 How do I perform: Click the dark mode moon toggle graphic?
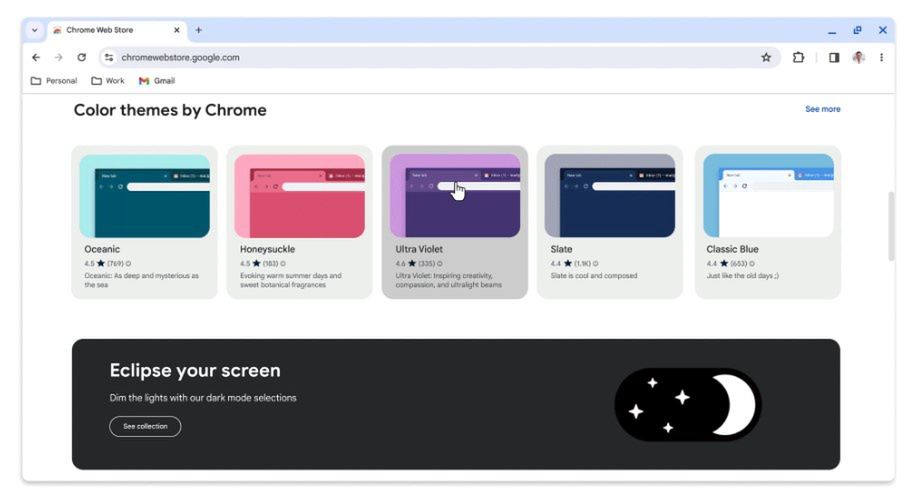click(687, 405)
